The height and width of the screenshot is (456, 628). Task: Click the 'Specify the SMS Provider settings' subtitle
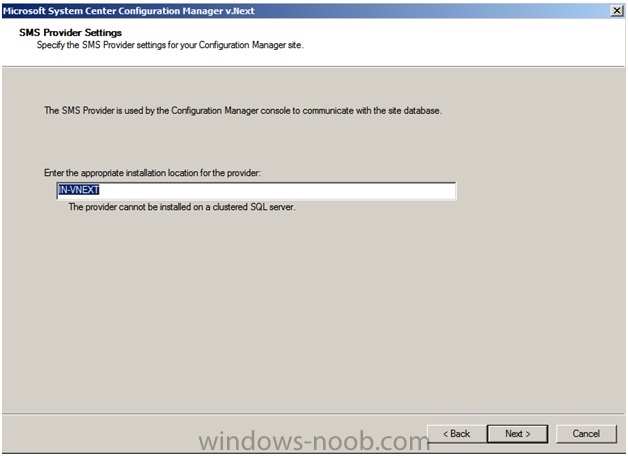(170, 45)
